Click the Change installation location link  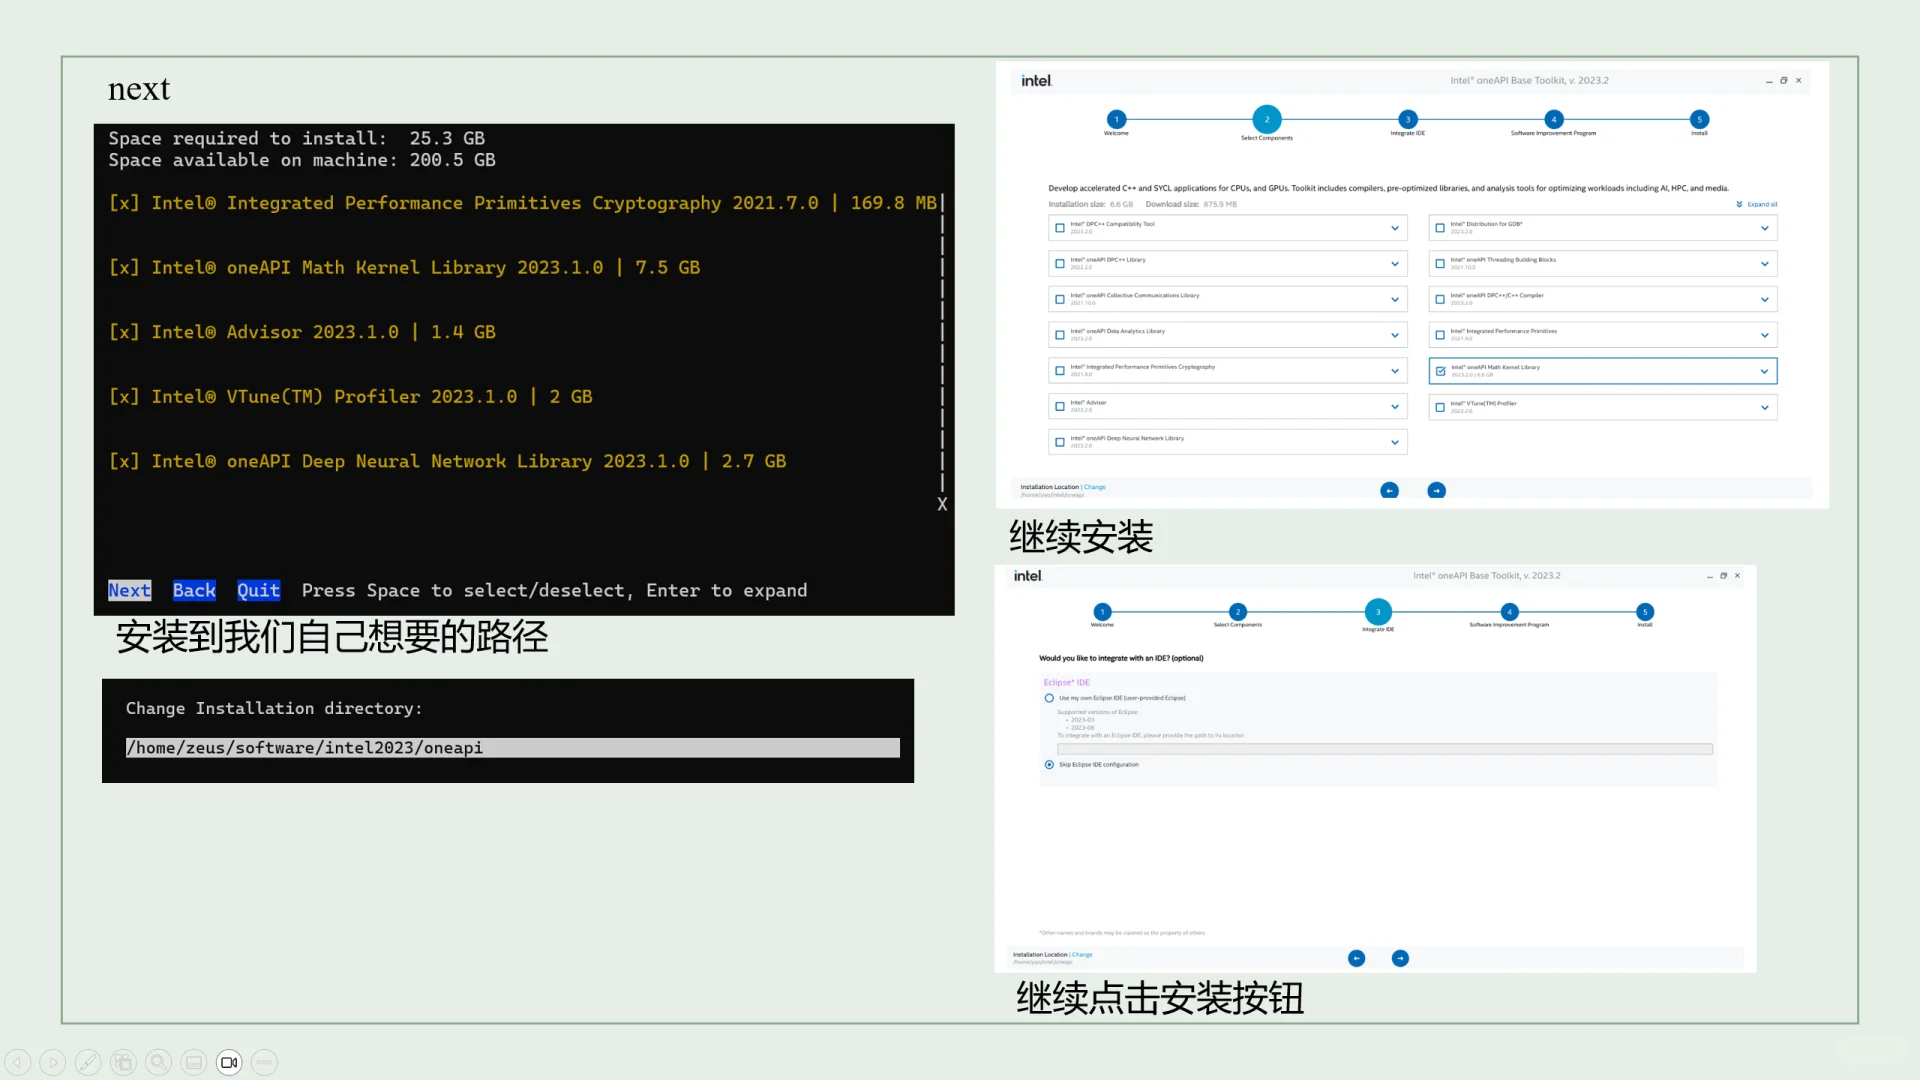(1095, 487)
